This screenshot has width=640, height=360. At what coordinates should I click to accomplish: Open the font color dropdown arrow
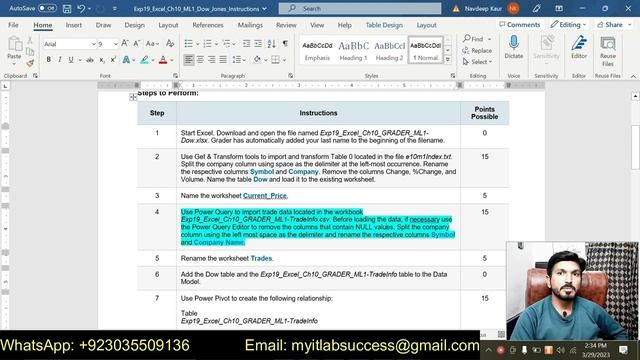(172, 60)
